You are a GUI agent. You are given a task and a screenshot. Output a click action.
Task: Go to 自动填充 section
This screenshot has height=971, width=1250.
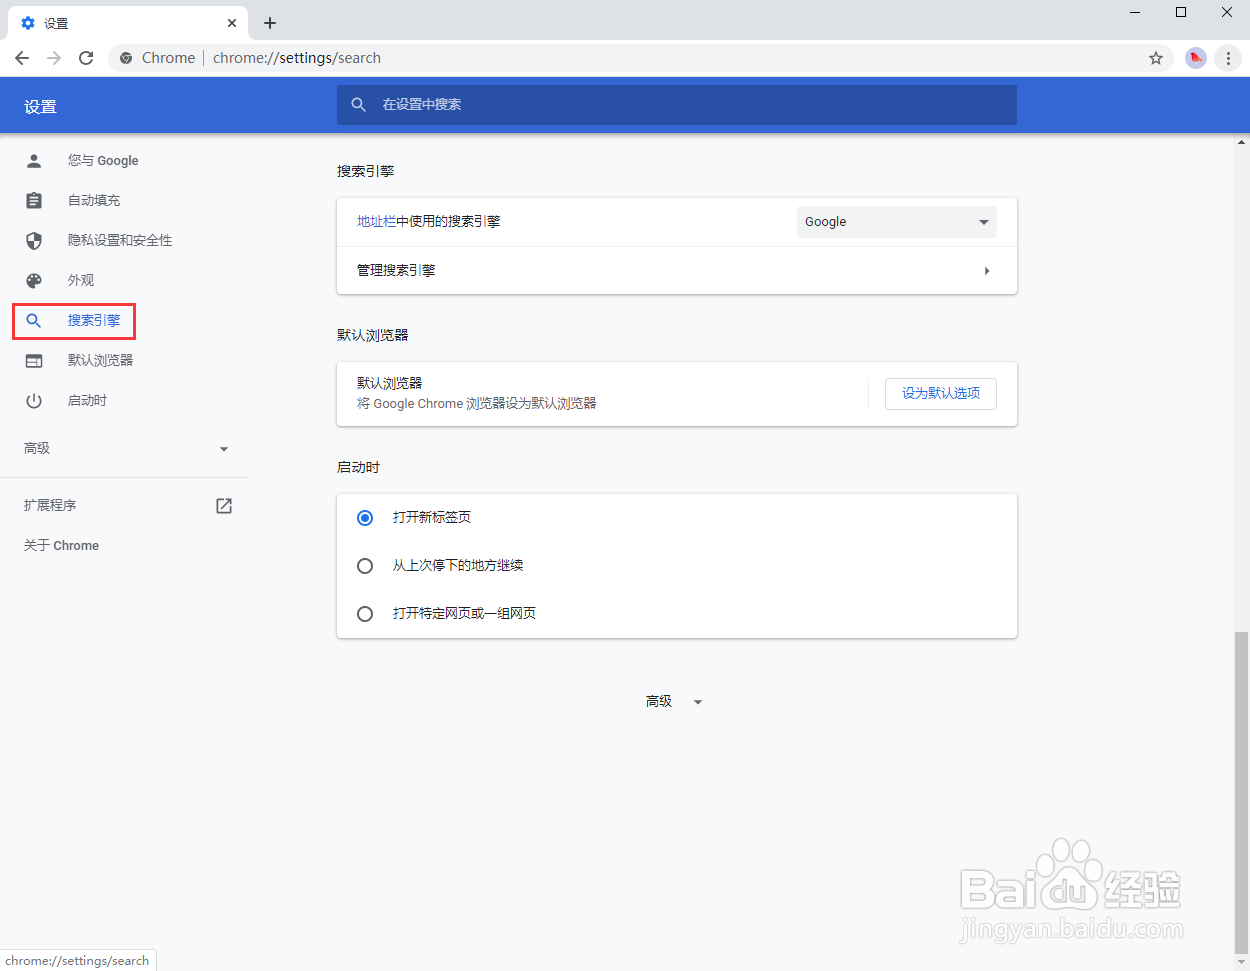pos(94,200)
